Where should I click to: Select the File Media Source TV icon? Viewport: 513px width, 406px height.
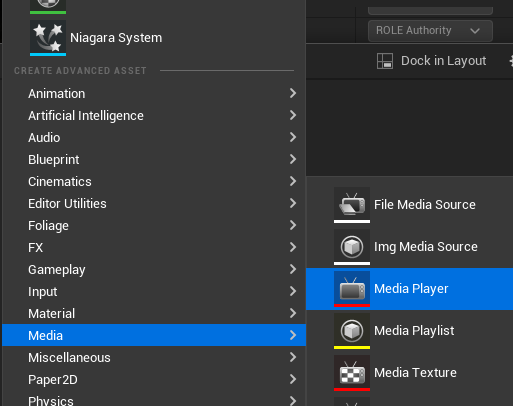352,205
